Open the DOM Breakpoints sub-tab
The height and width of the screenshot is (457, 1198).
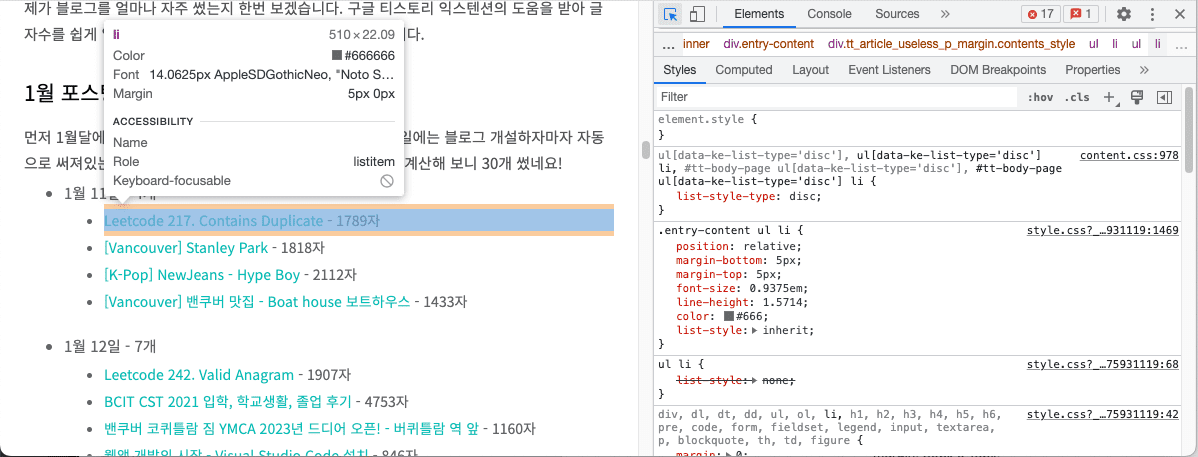click(x=998, y=70)
